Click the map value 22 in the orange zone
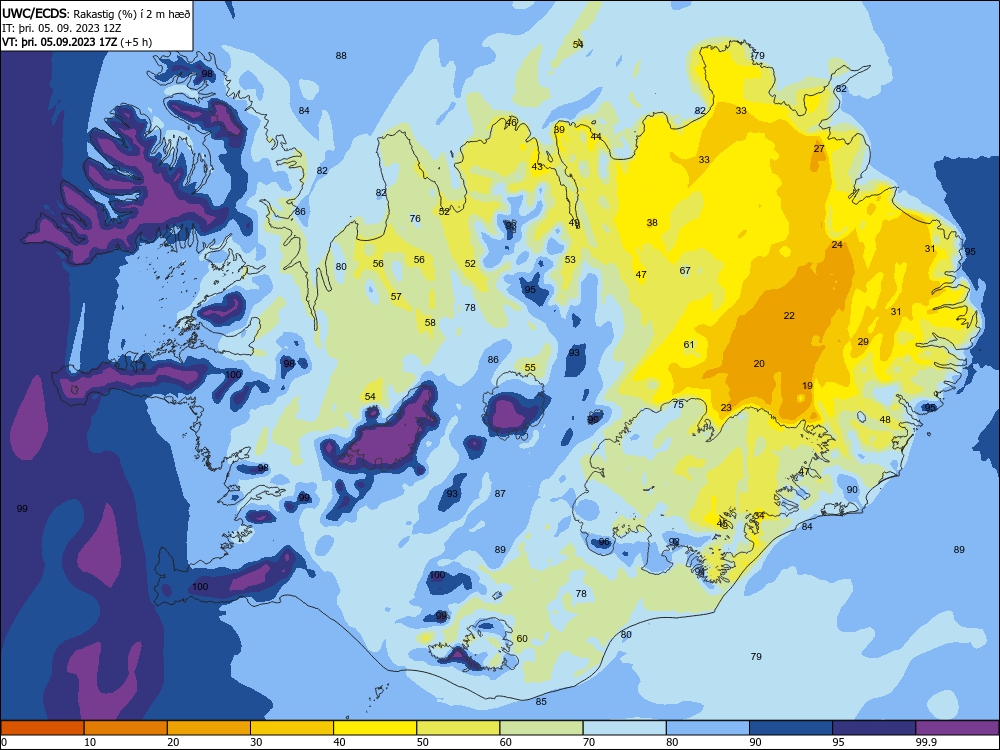 click(789, 316)
